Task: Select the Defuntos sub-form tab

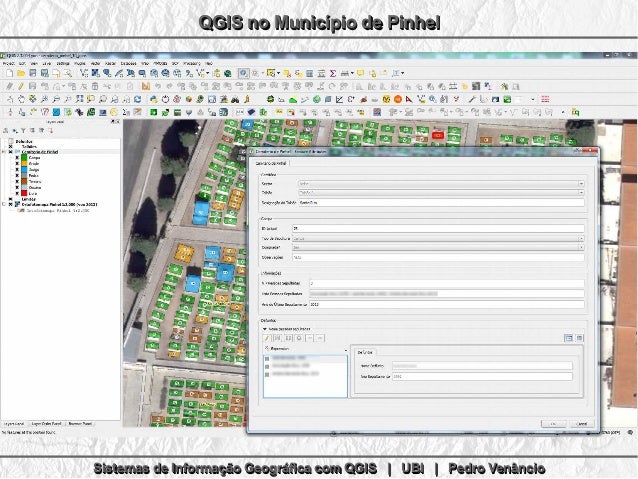Action: pyautogui.click(x=365, y=352)
